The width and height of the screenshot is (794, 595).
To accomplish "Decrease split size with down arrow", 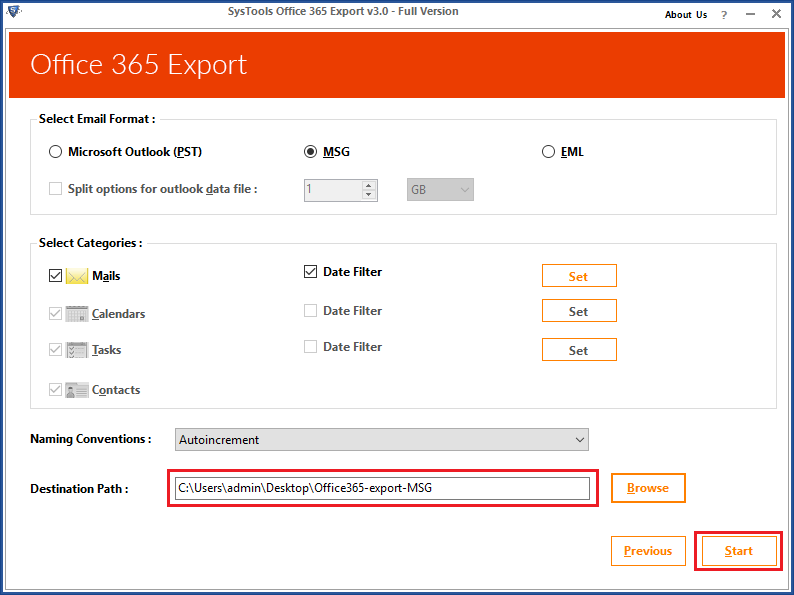I will click(x=369, y=195).
